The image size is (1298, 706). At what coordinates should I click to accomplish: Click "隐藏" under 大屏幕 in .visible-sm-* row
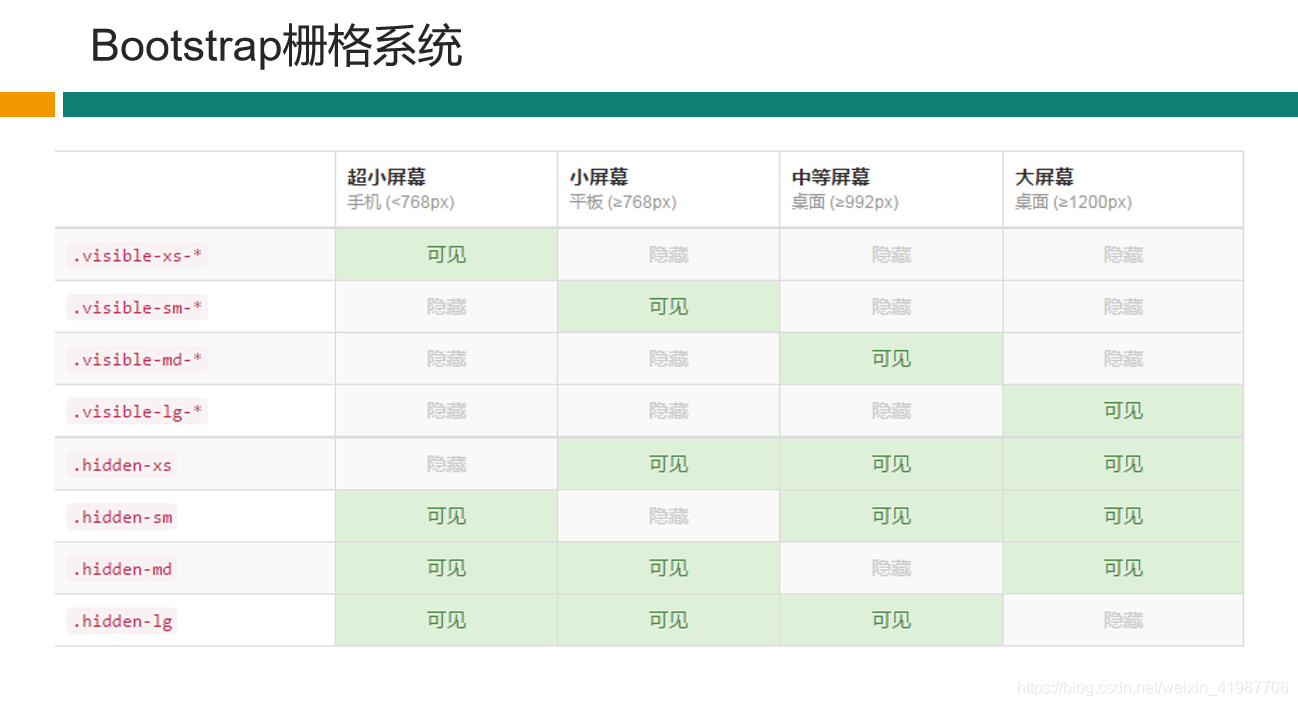tap(1123, 307)
